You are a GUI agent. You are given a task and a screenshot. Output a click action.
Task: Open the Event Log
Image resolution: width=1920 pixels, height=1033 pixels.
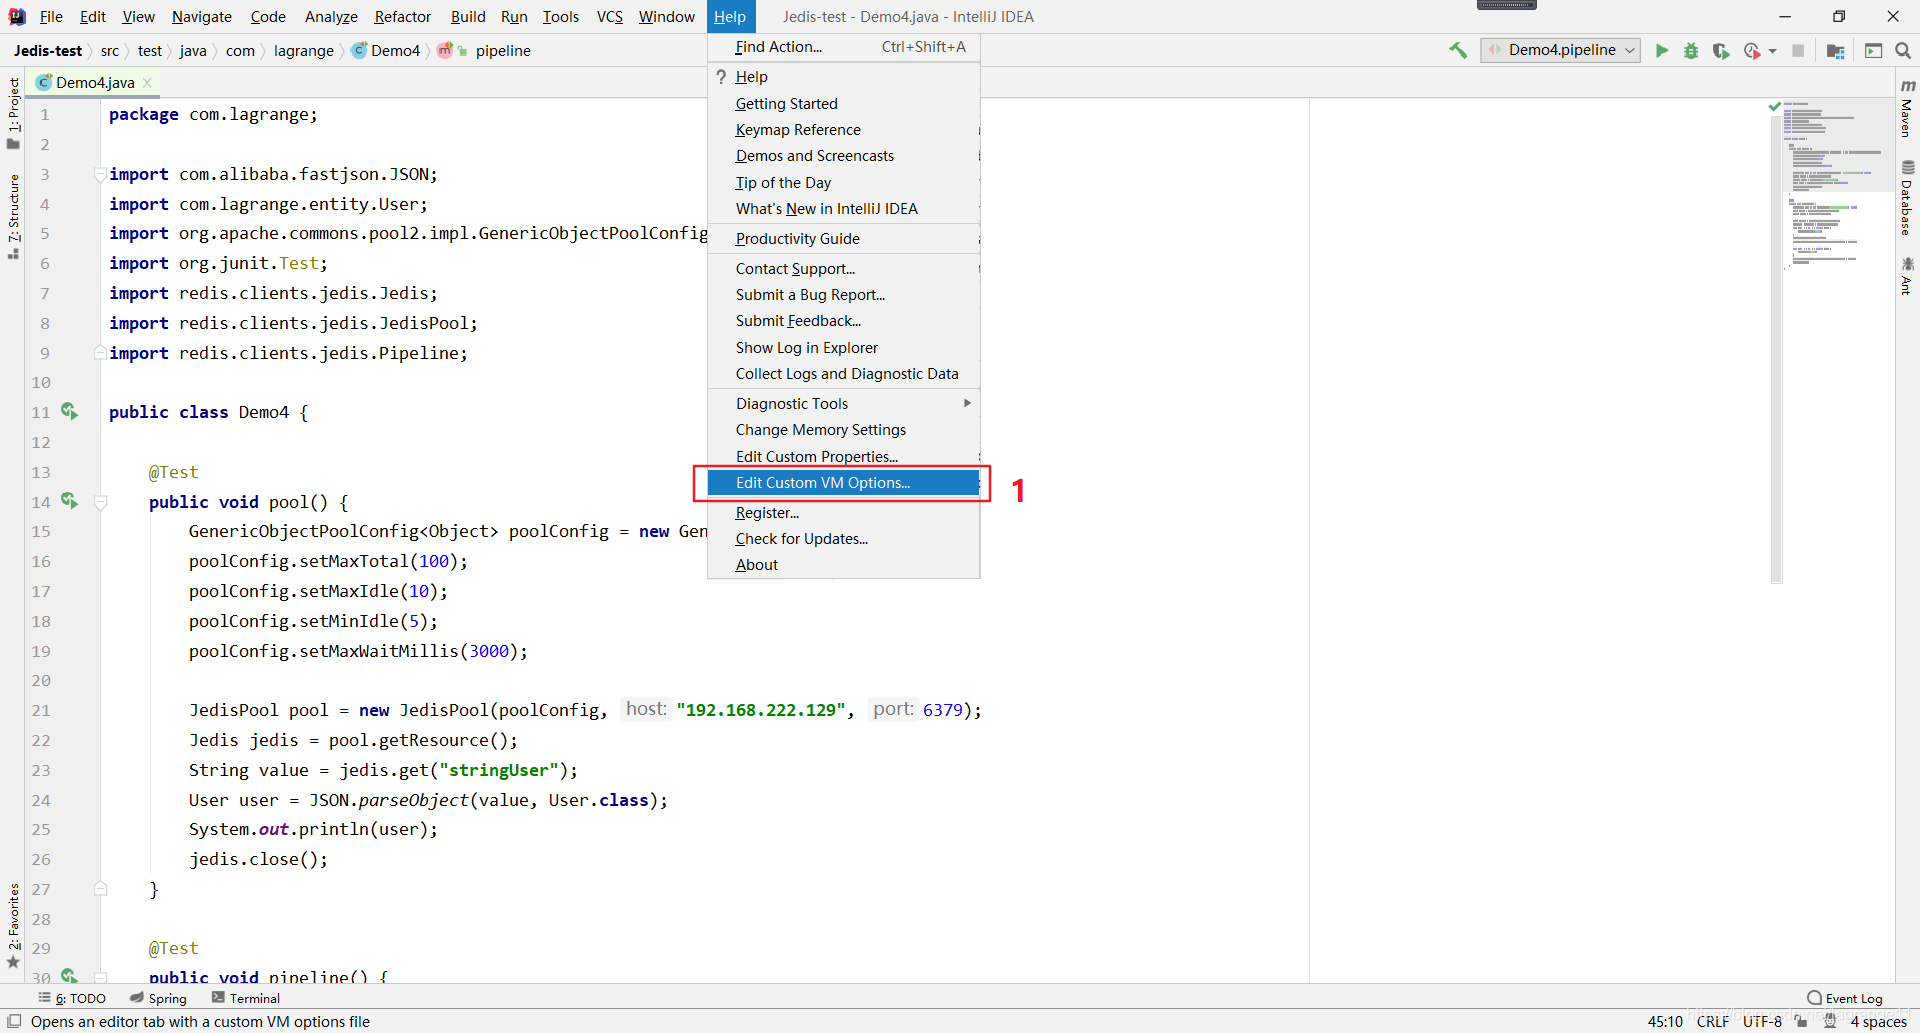tap(1845, 998)
